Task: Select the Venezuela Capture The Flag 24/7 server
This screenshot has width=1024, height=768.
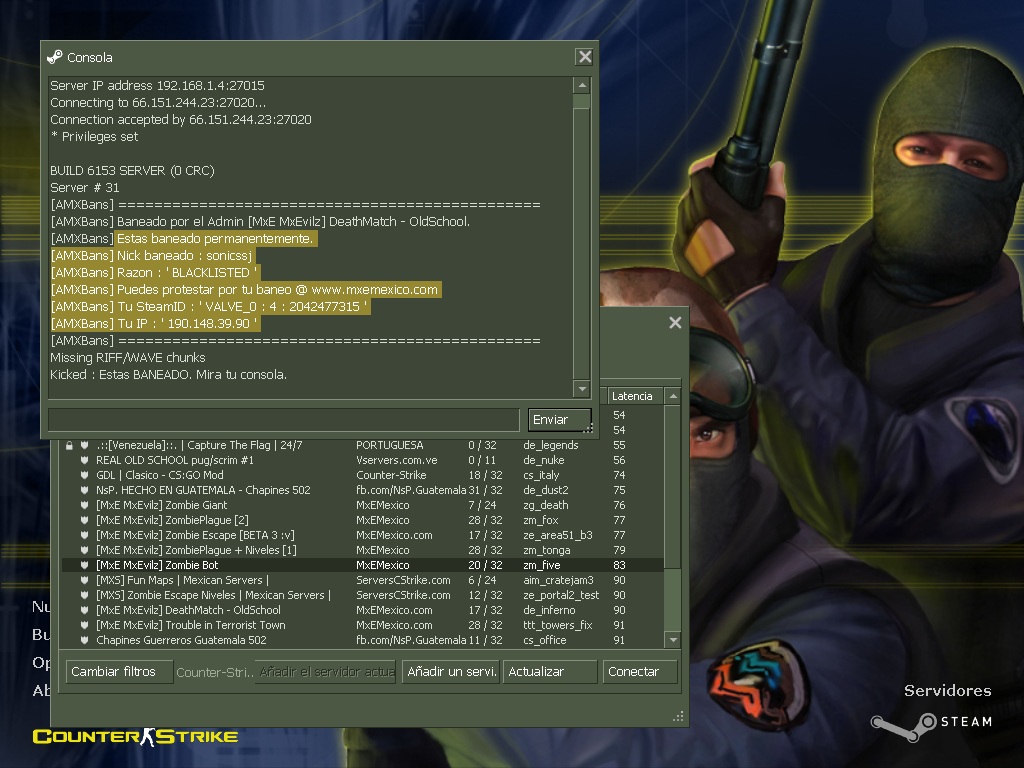Action: pos(362,445)
